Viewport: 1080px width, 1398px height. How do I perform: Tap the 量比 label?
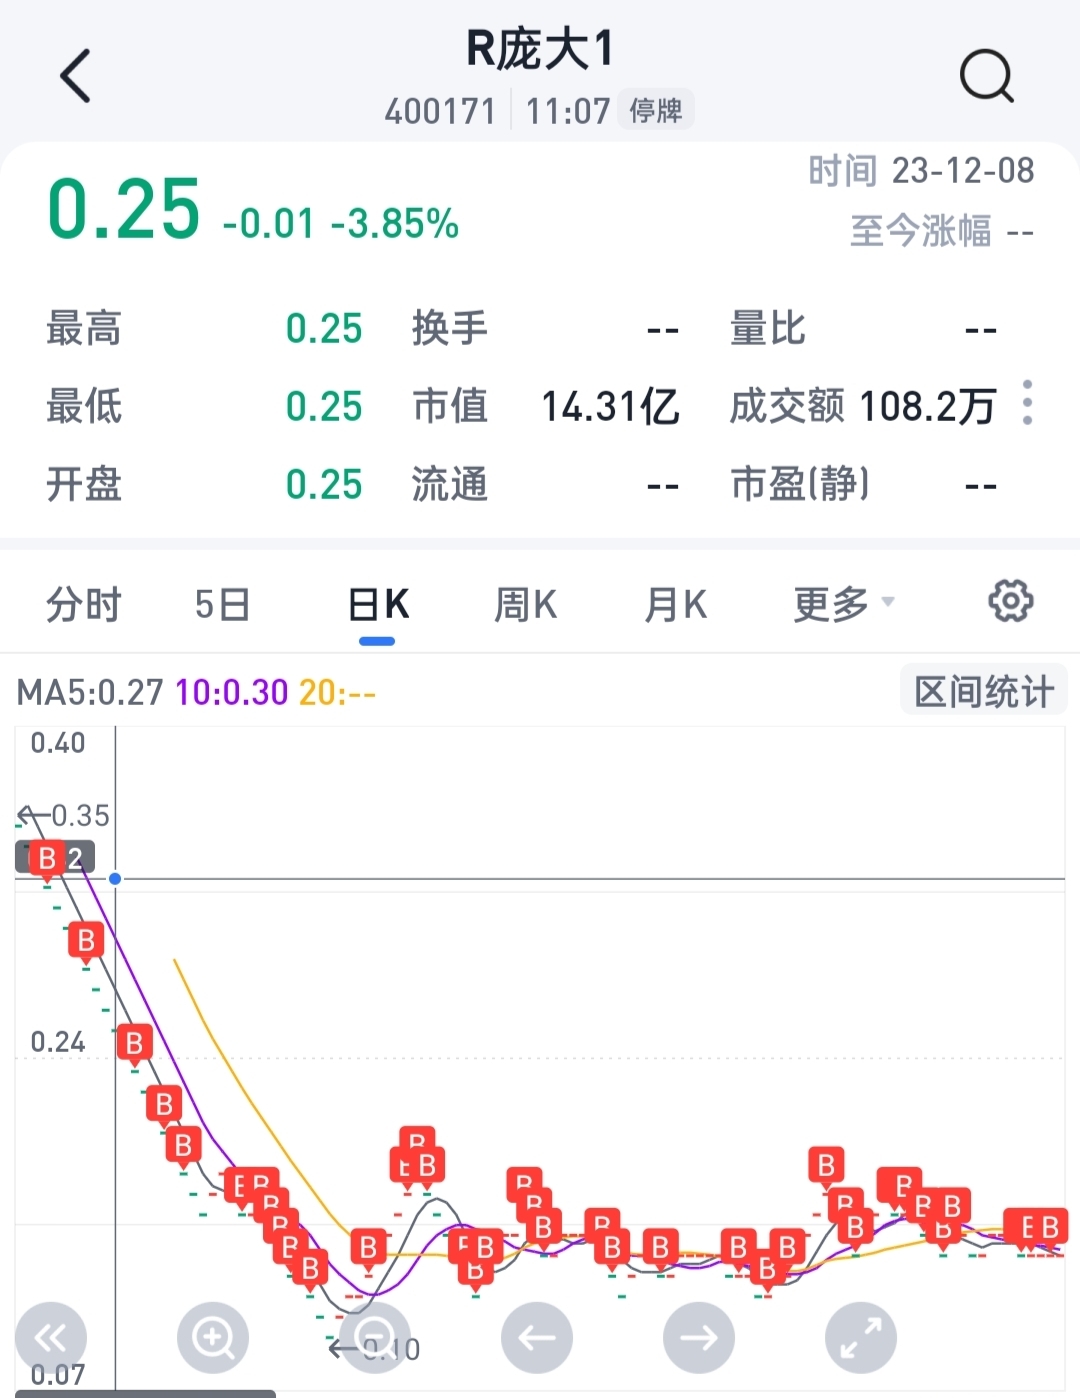click(x=768, y=328)
